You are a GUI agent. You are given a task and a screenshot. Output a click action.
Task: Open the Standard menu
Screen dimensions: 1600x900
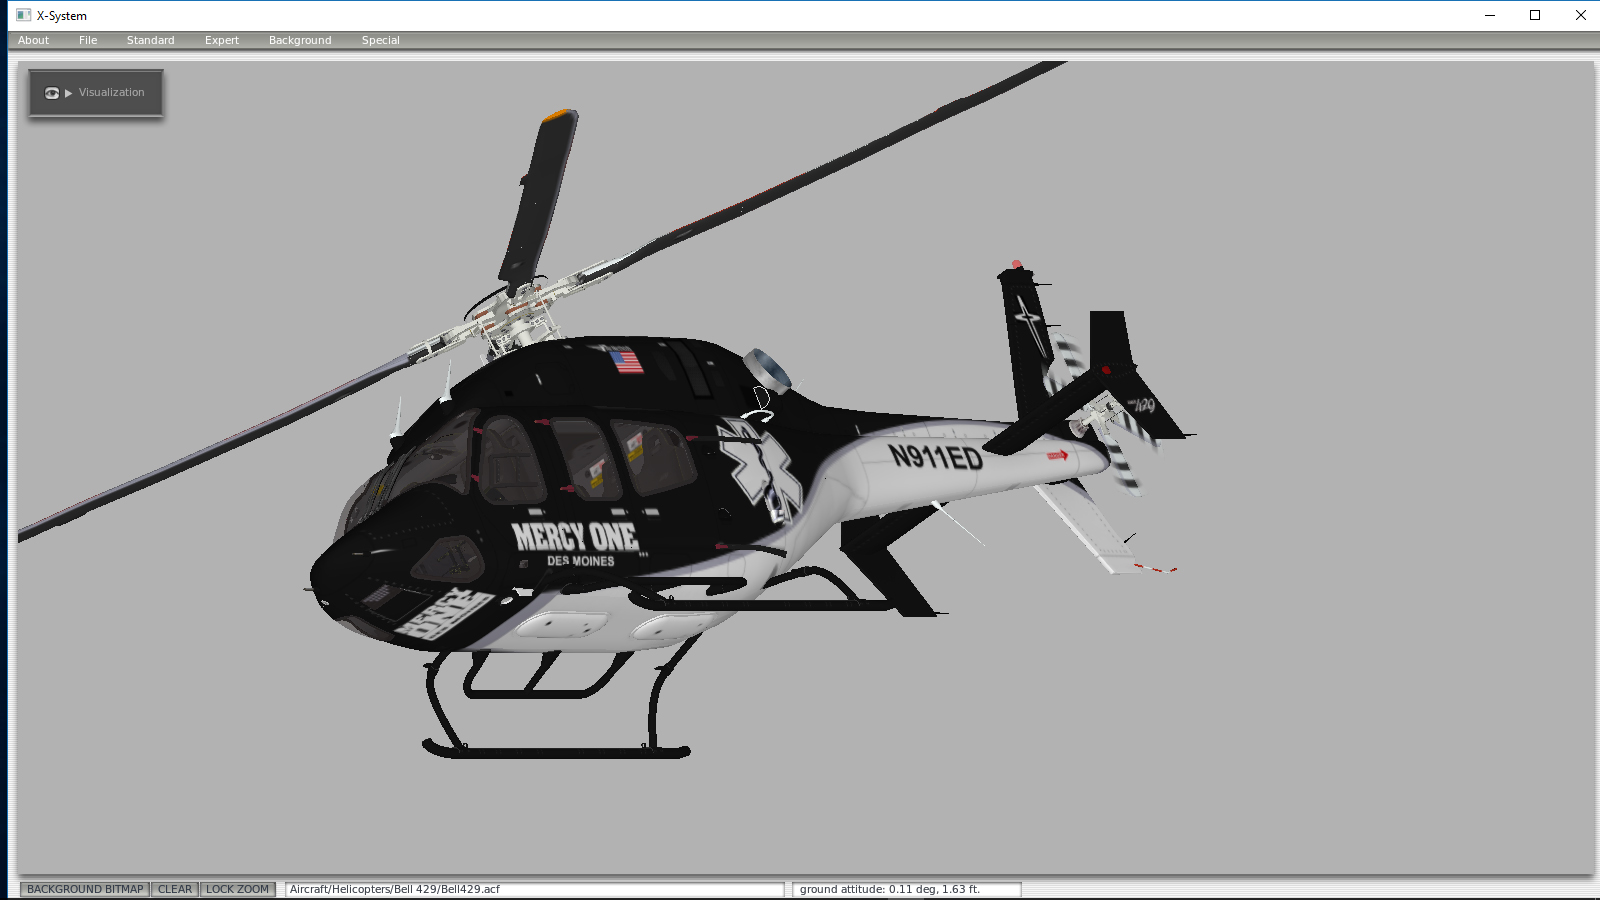[150, 40]
